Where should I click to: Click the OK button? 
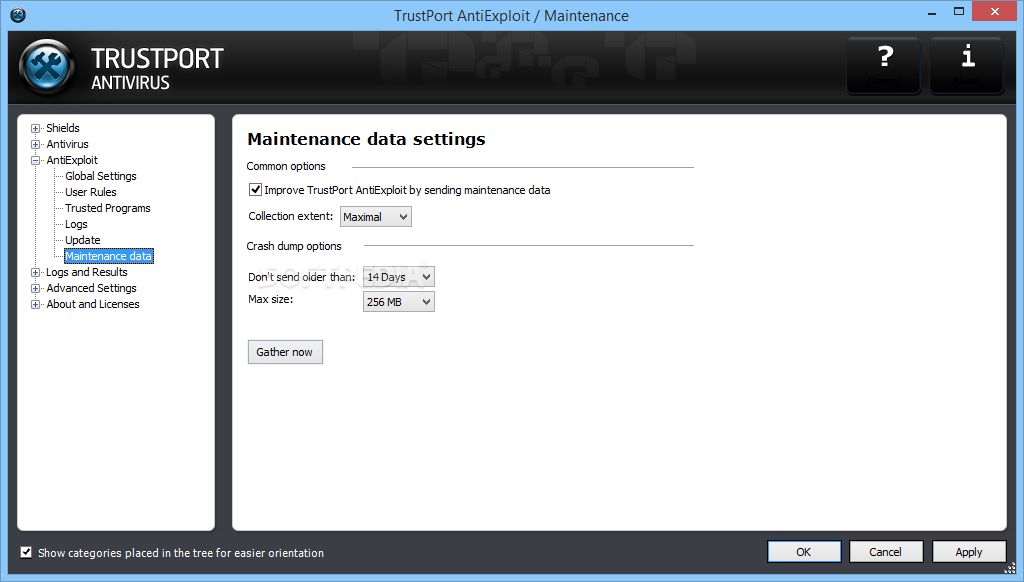pos(804,552)
